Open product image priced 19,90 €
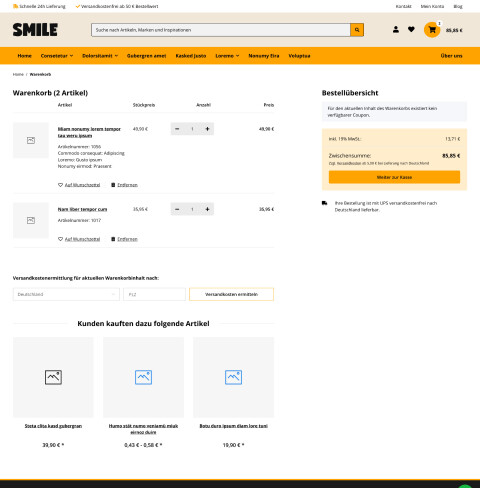This screenshot has width=480, height=488. point(233,377)
